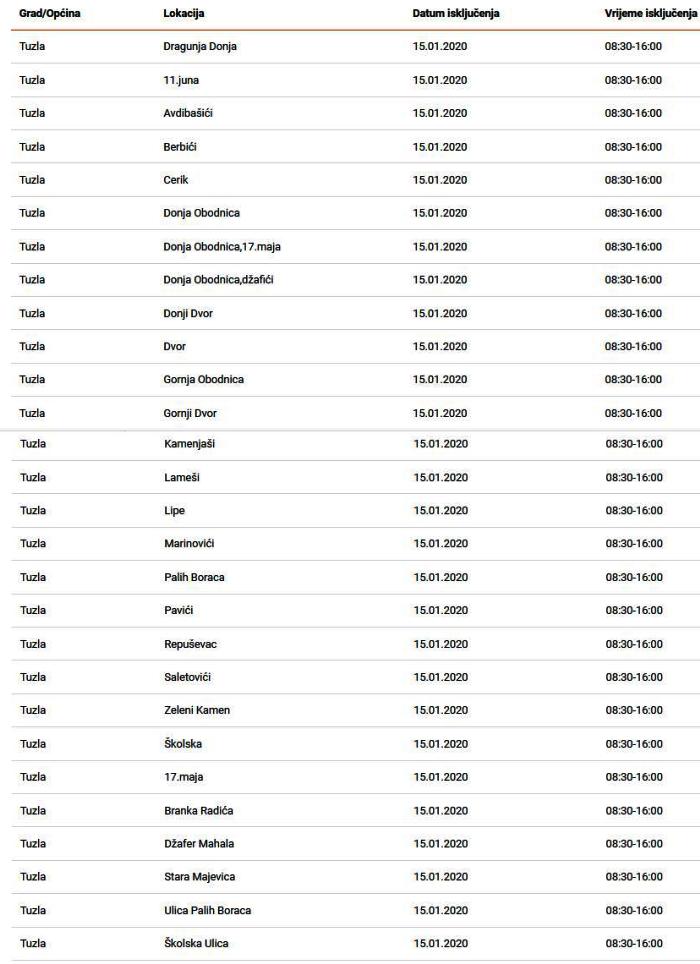Click the Gornja Obodnica location

coord(203,379)
